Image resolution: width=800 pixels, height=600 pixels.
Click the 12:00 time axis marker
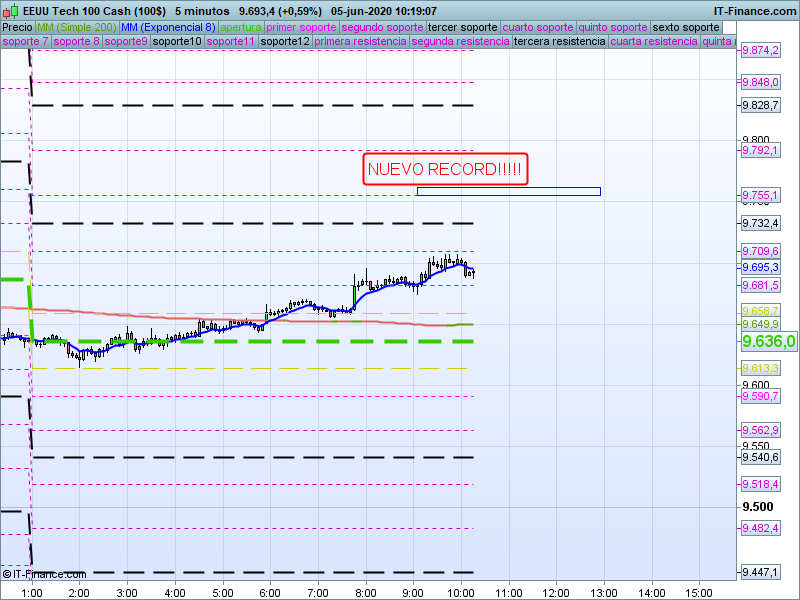coord(556,593)
